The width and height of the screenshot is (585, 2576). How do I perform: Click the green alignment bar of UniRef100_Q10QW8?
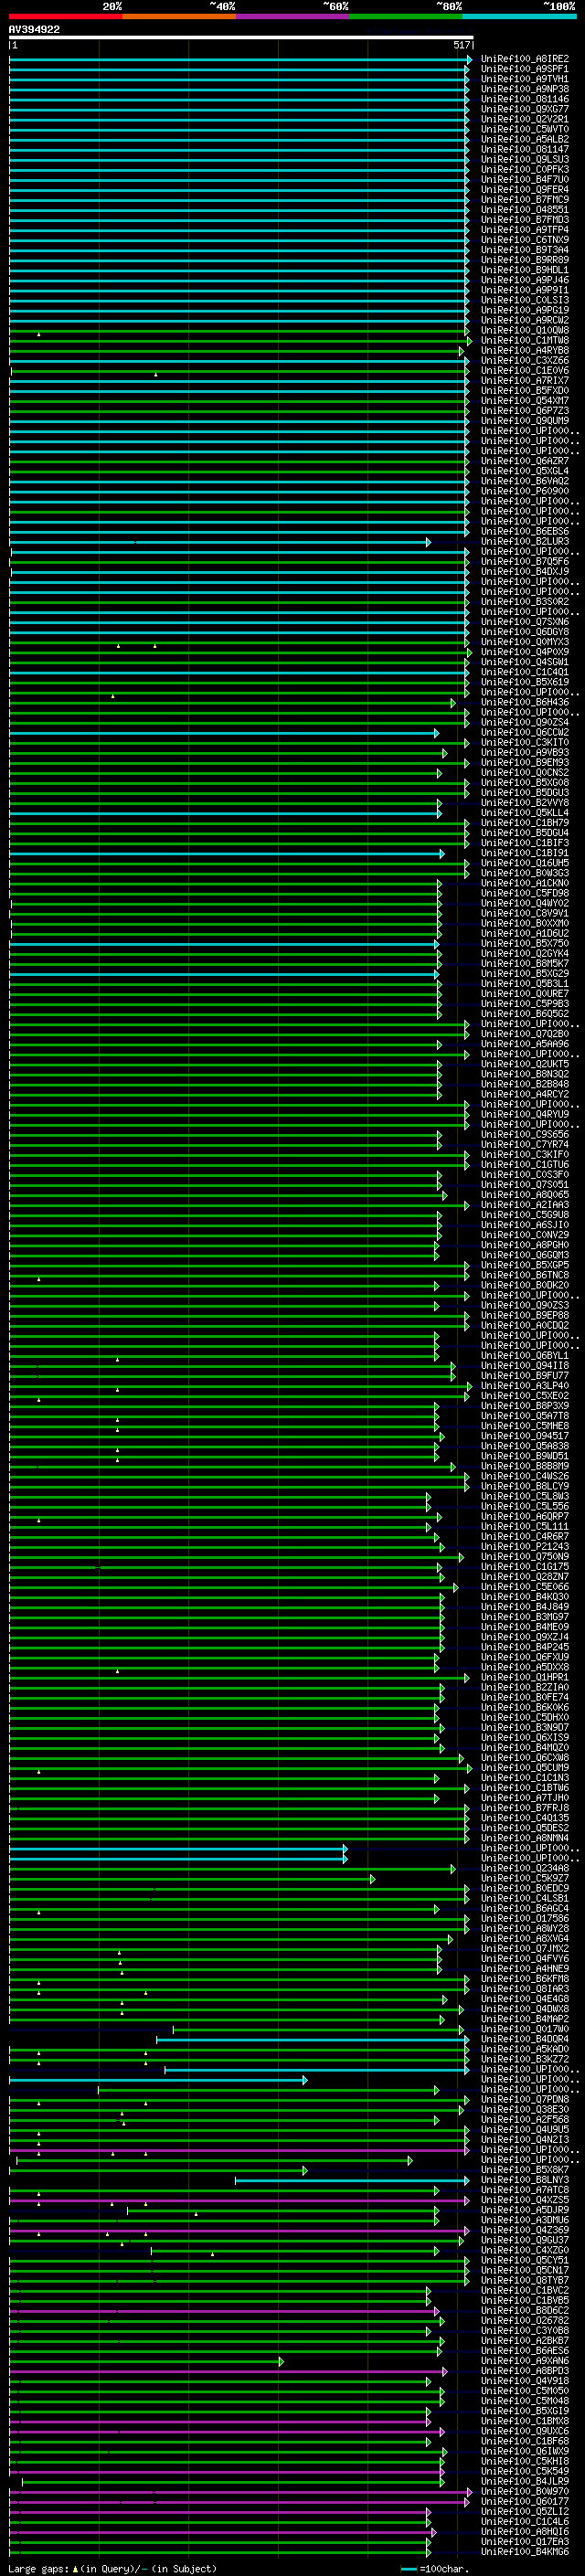(x=238, y=330)
